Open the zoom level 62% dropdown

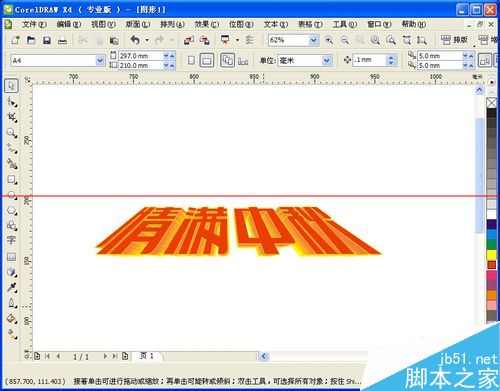coord(313,40)
